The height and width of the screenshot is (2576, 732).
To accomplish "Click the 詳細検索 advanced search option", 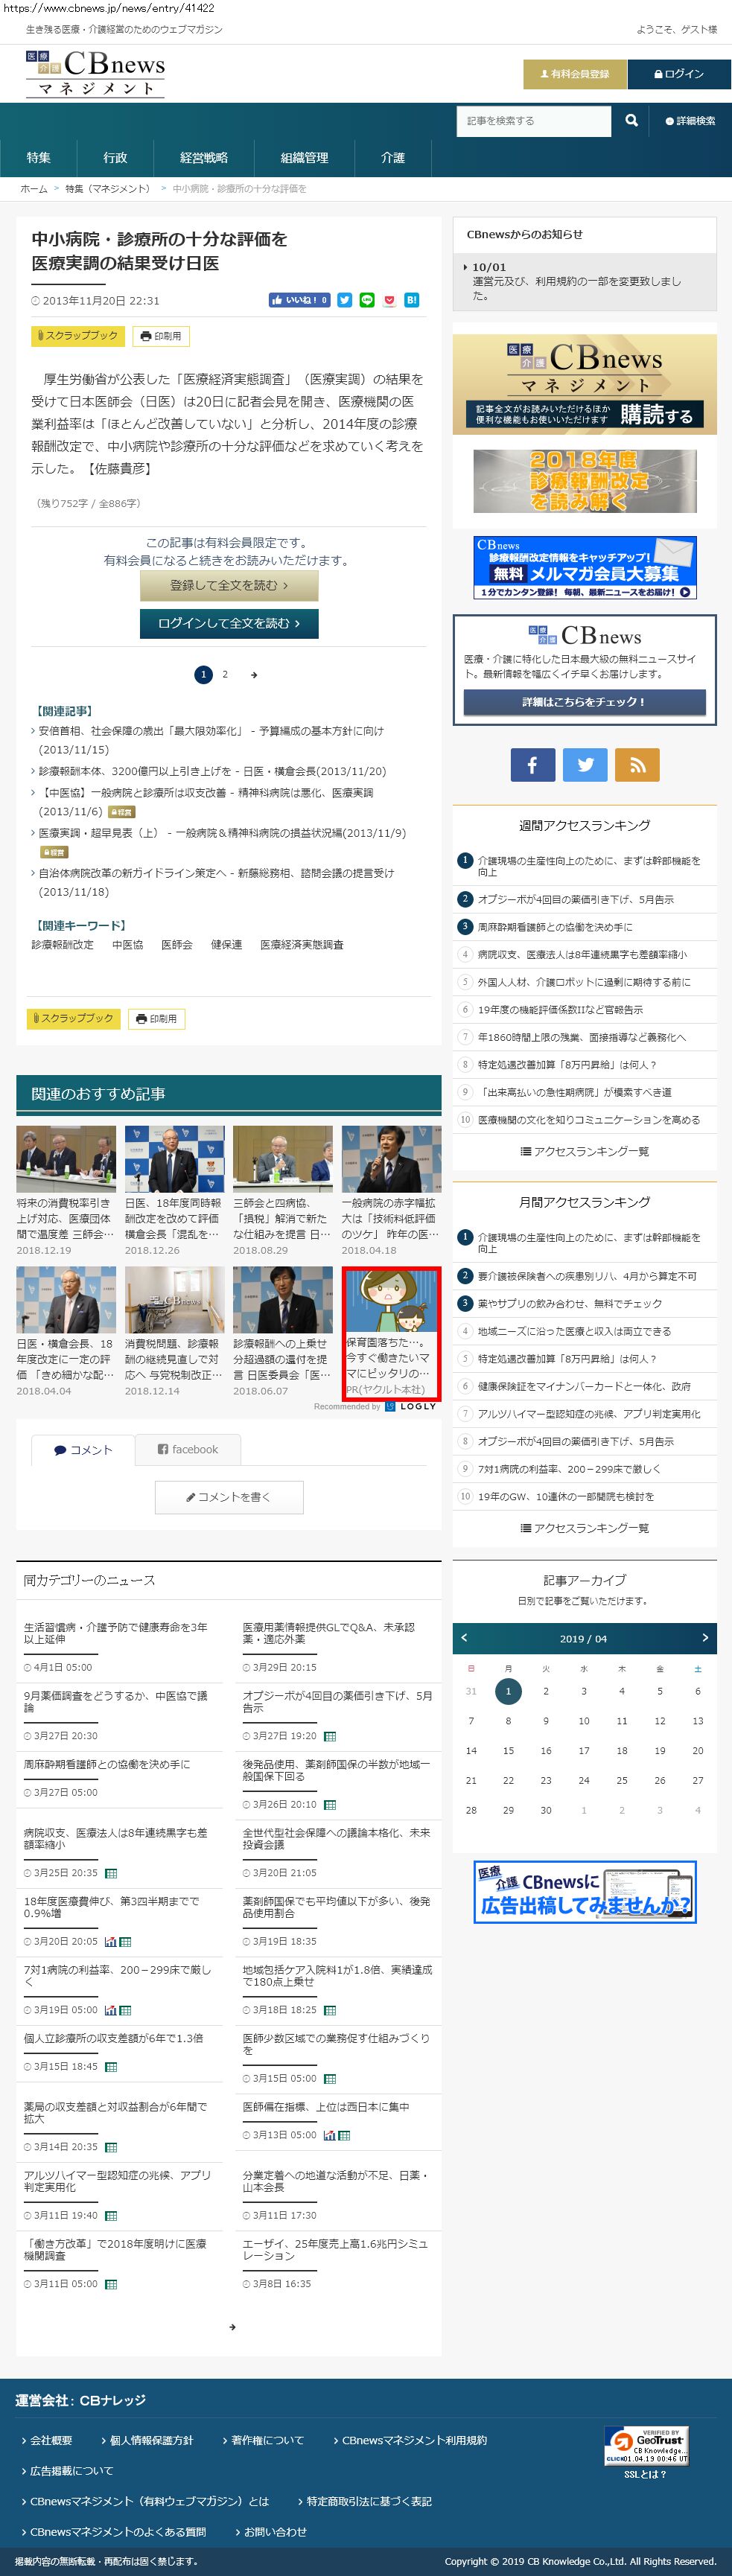I will (690, 121).
